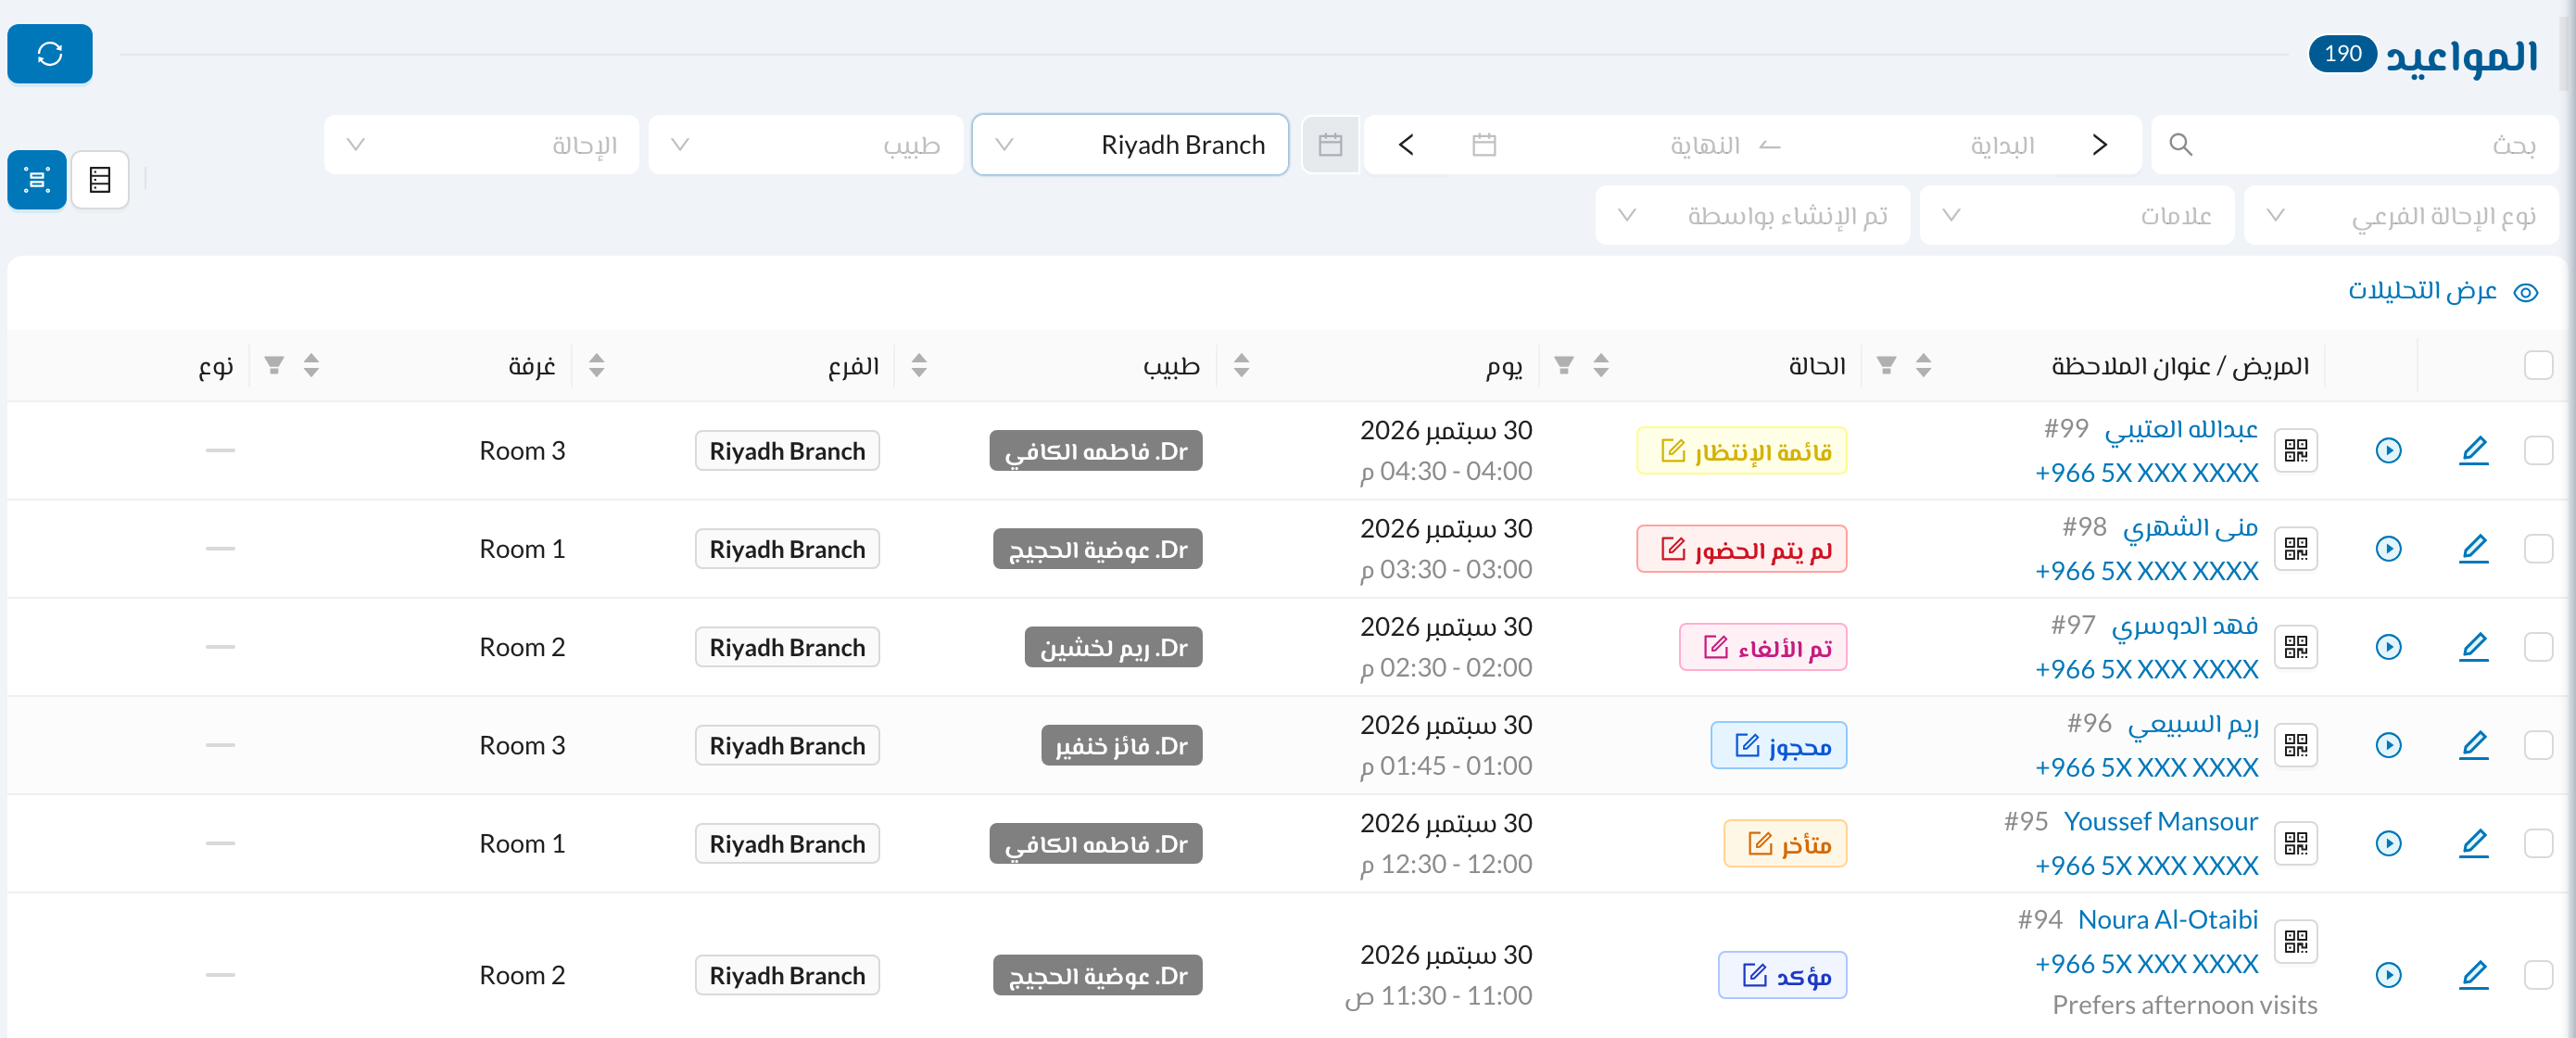This screenshot has height=1038, width=2576.
Task: Tick the checkbox for منى الشهري row
Action: pos(2538,549)
